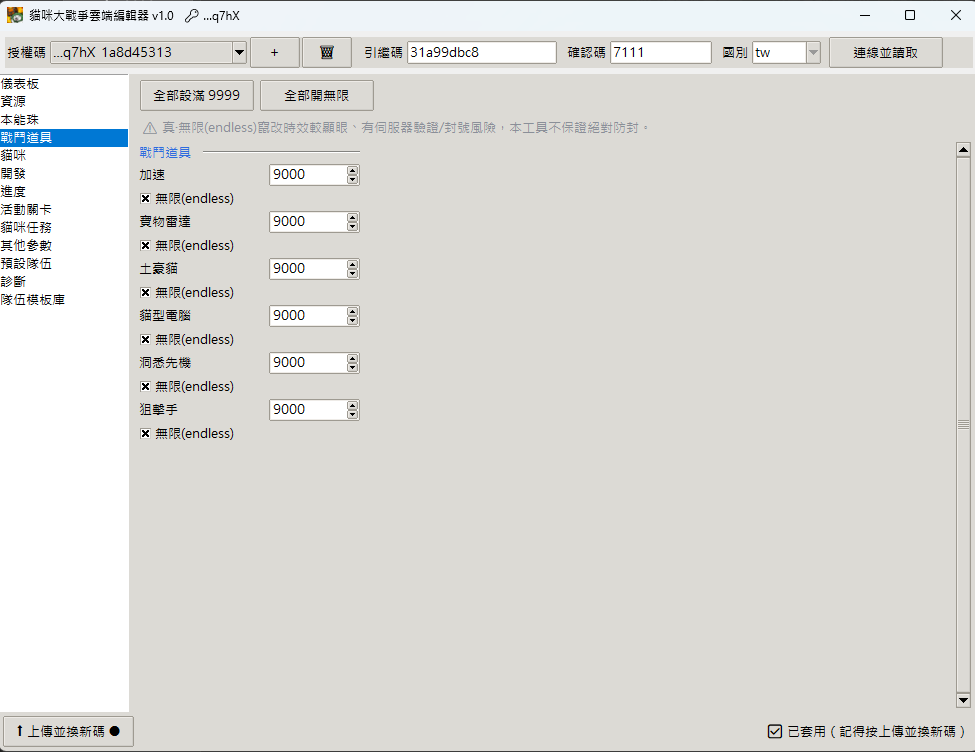
Task: Click the 土豪貓 value field
Action: 308,269
